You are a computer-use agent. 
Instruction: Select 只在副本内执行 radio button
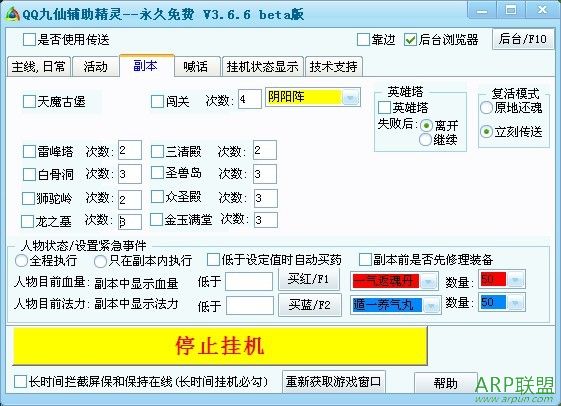(100, 260)
